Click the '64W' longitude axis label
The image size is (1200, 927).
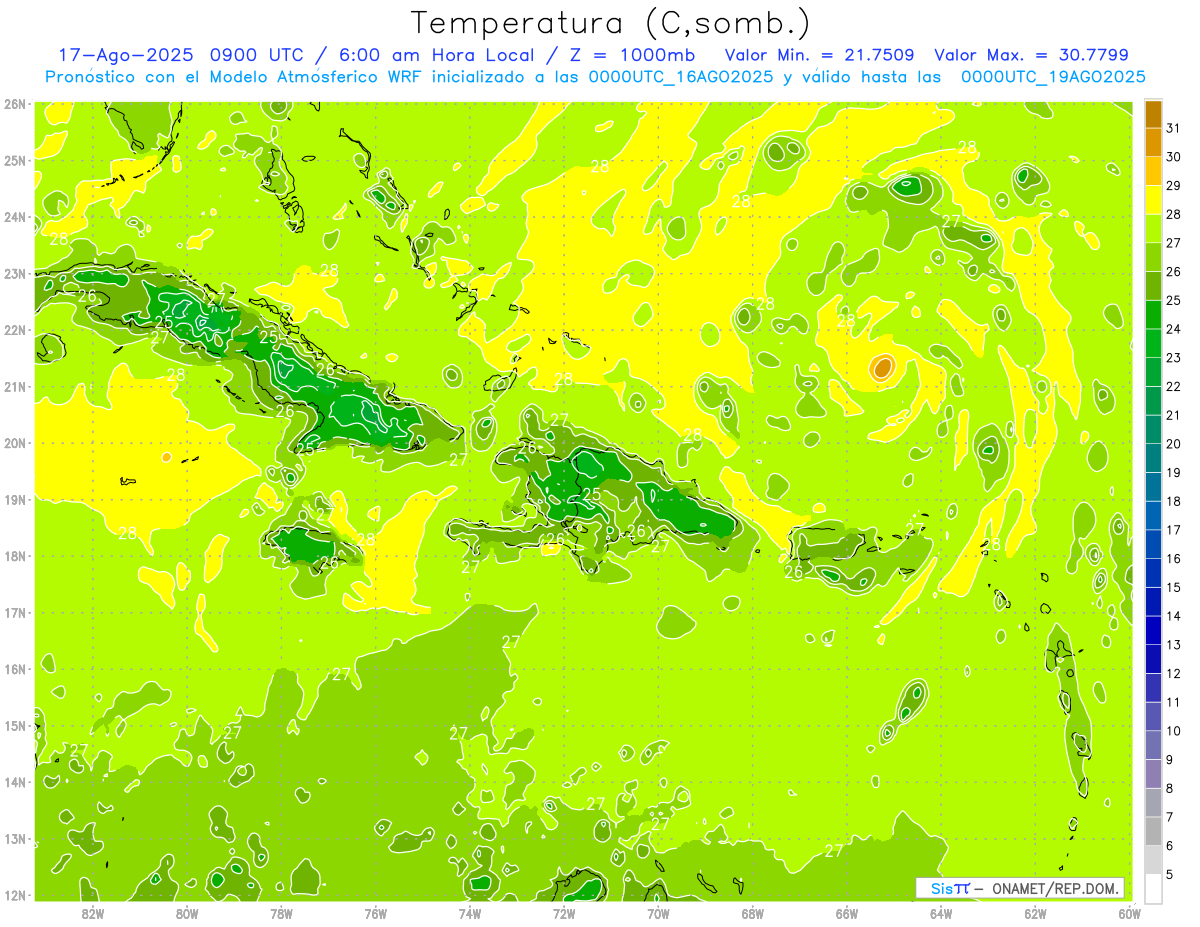pos(941,913)
